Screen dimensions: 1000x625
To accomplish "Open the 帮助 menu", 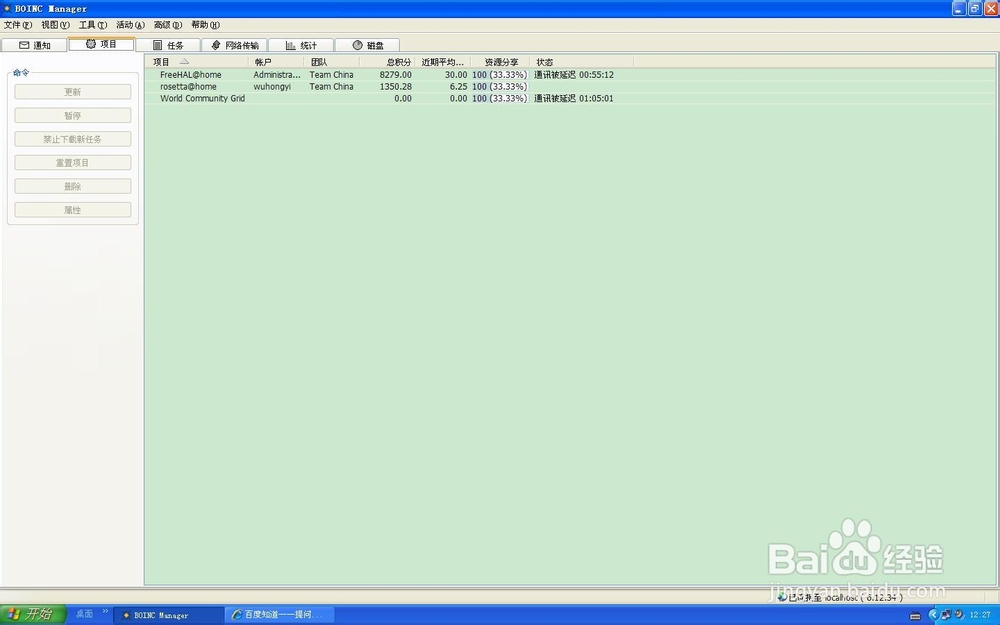I will pyautogui.click(x=205, y=25).
